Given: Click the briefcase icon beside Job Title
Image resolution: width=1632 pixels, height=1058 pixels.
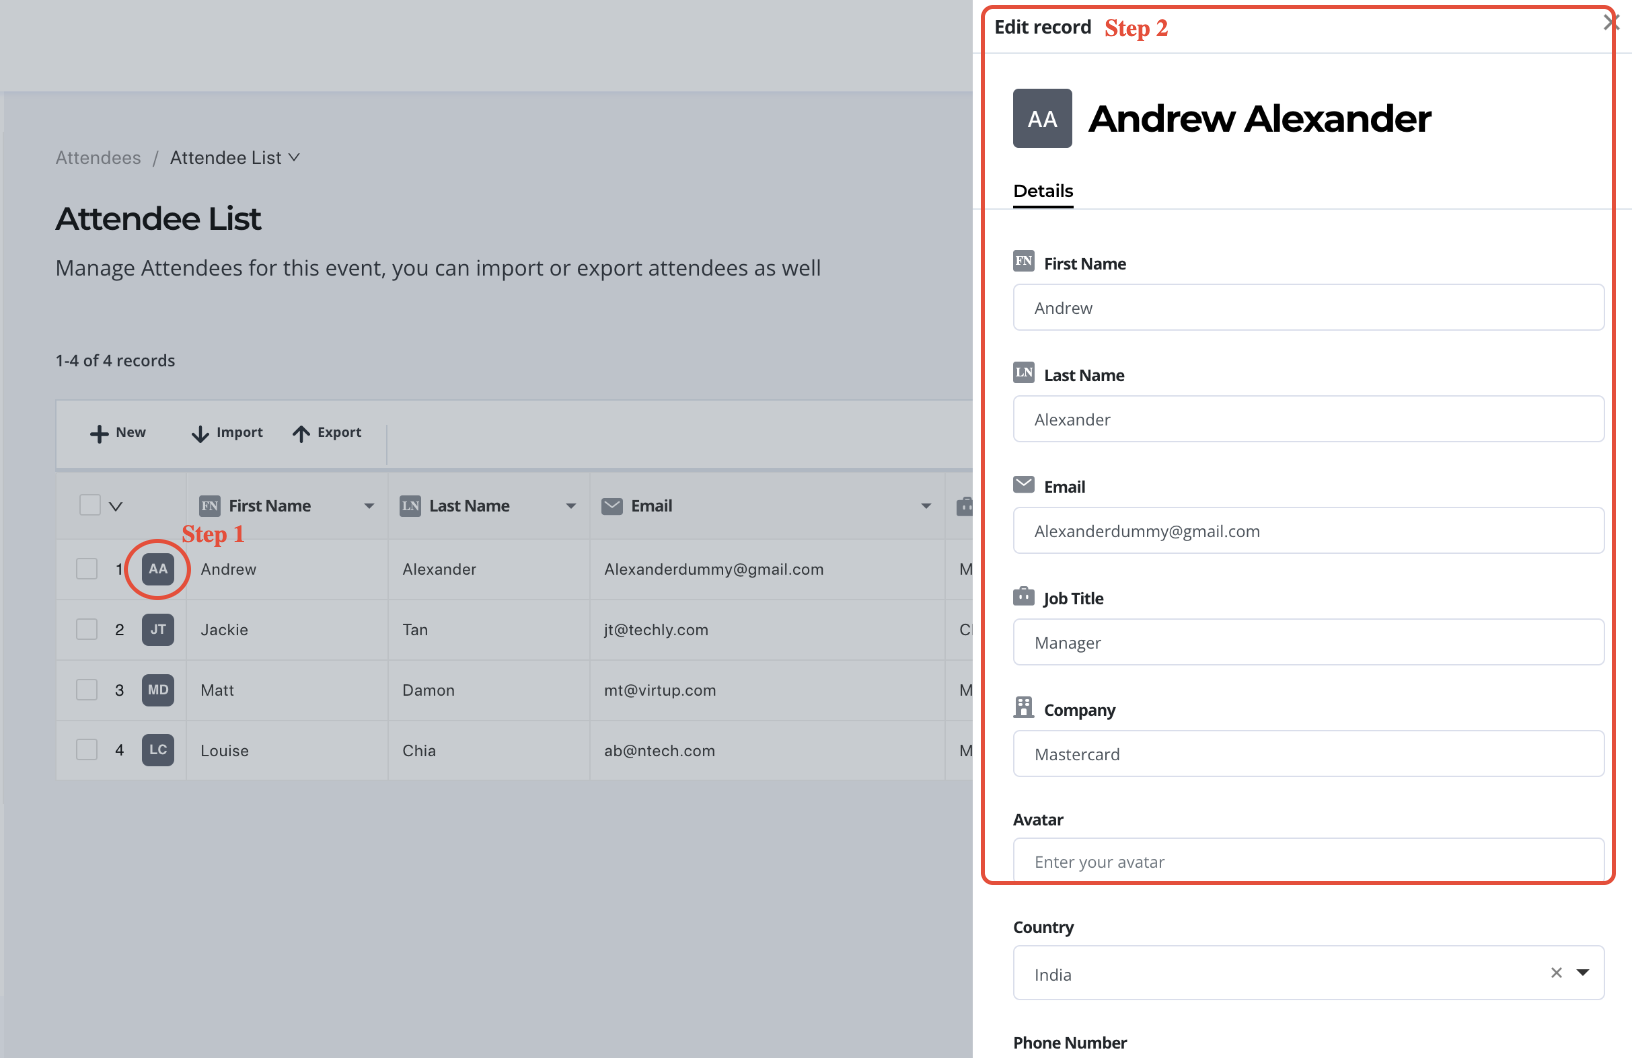Looking at the screenshot, I should (1024, 596).
